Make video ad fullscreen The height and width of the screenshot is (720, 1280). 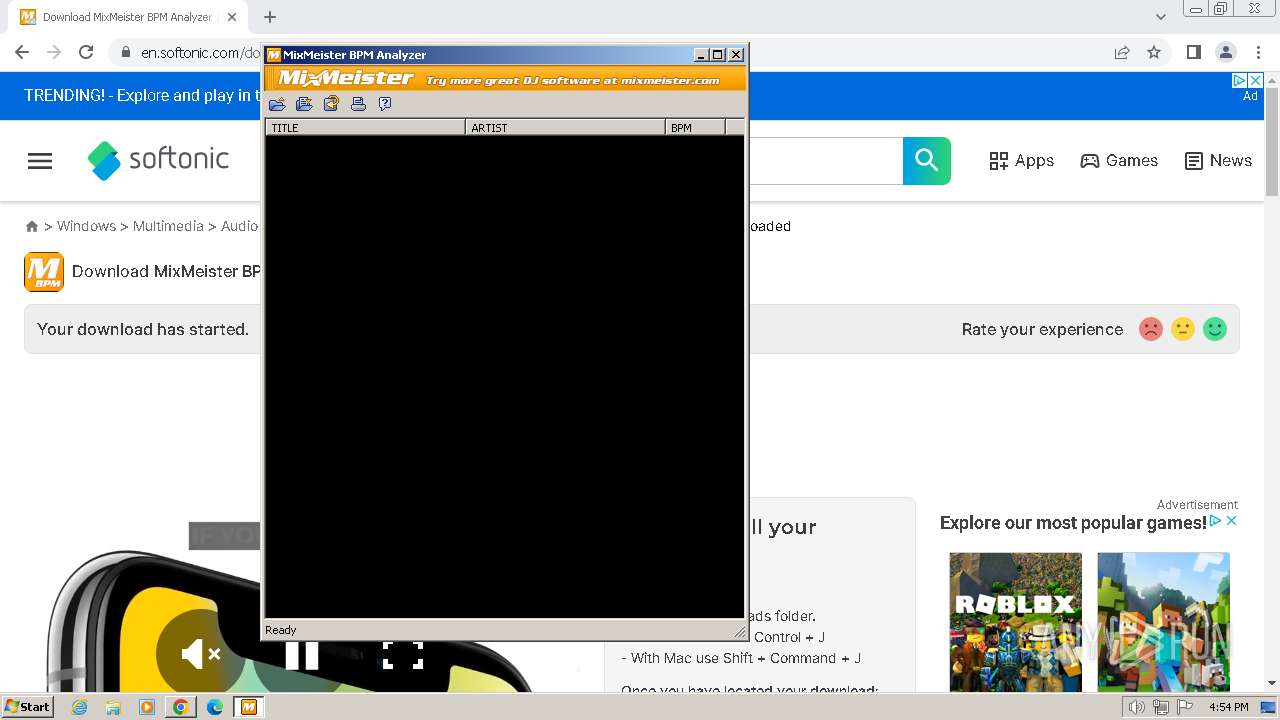(403, 655)
